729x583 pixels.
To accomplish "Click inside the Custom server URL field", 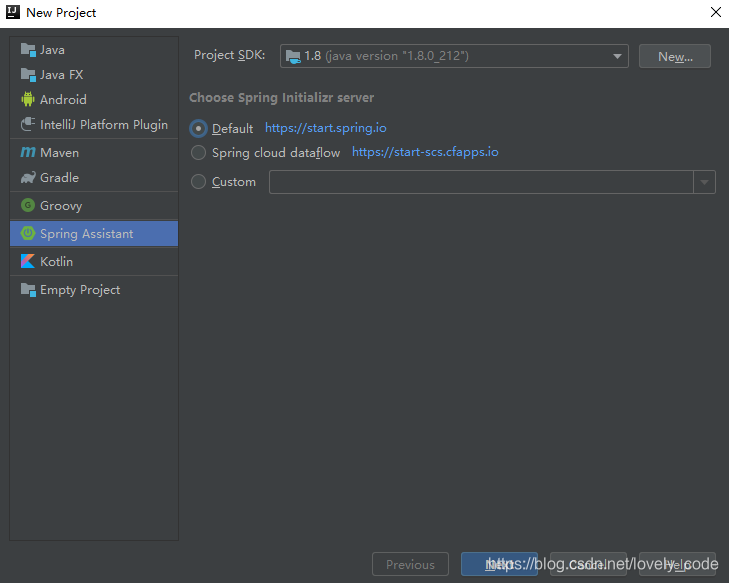I will point(481,182).
